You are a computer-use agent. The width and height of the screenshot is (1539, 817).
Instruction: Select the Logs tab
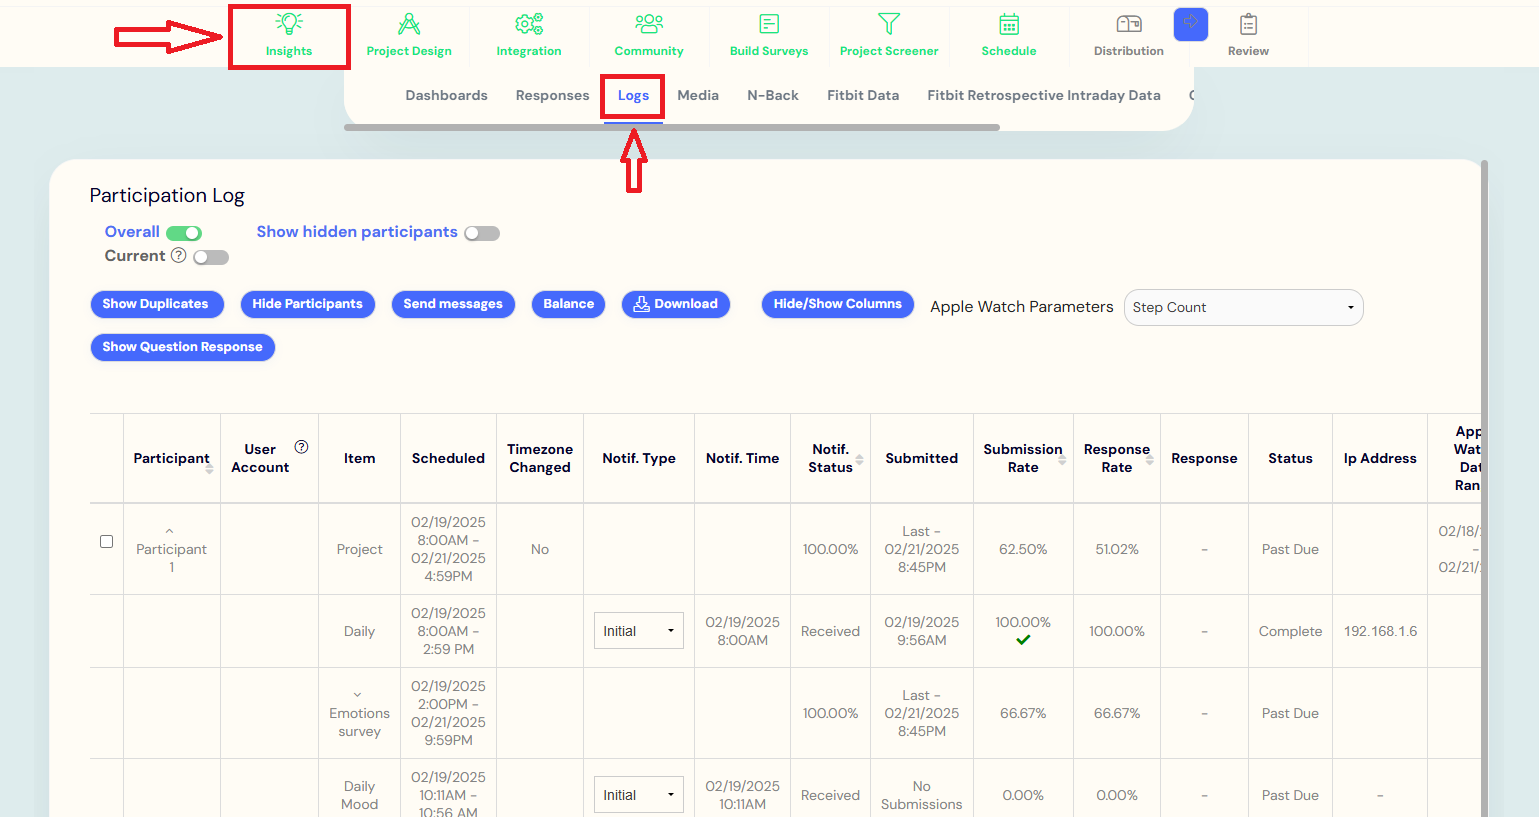tap(633, 95)
